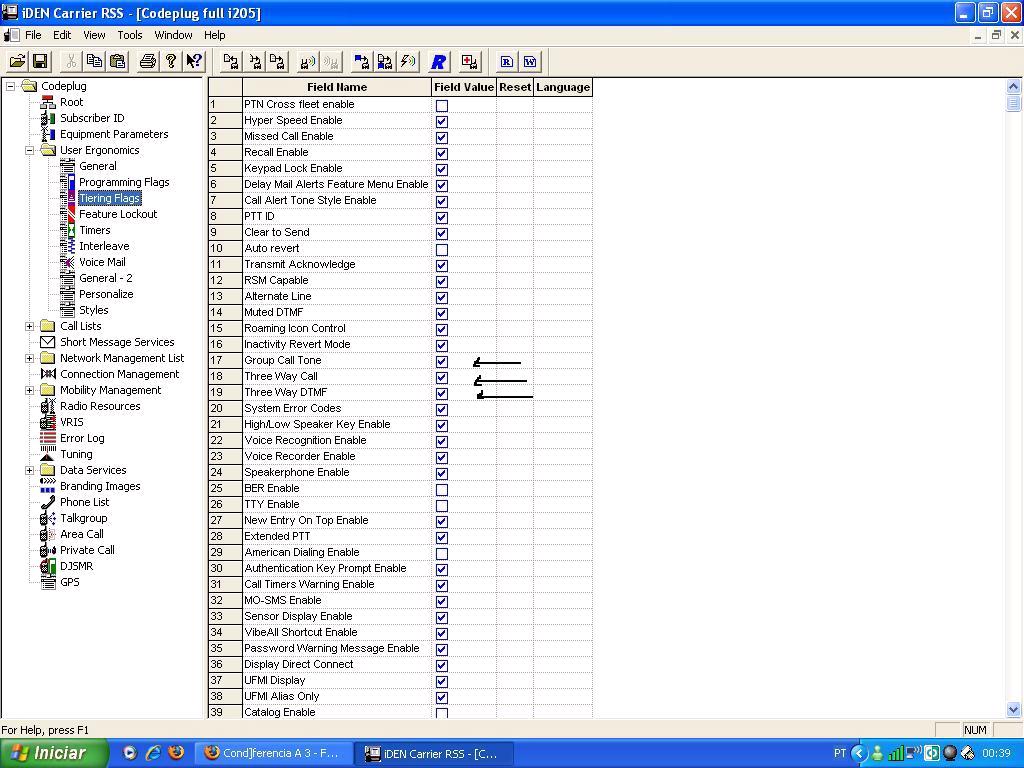Open Radio Resources in the tree
Viewport: 1024px width, 768px height.
(100, 406)
